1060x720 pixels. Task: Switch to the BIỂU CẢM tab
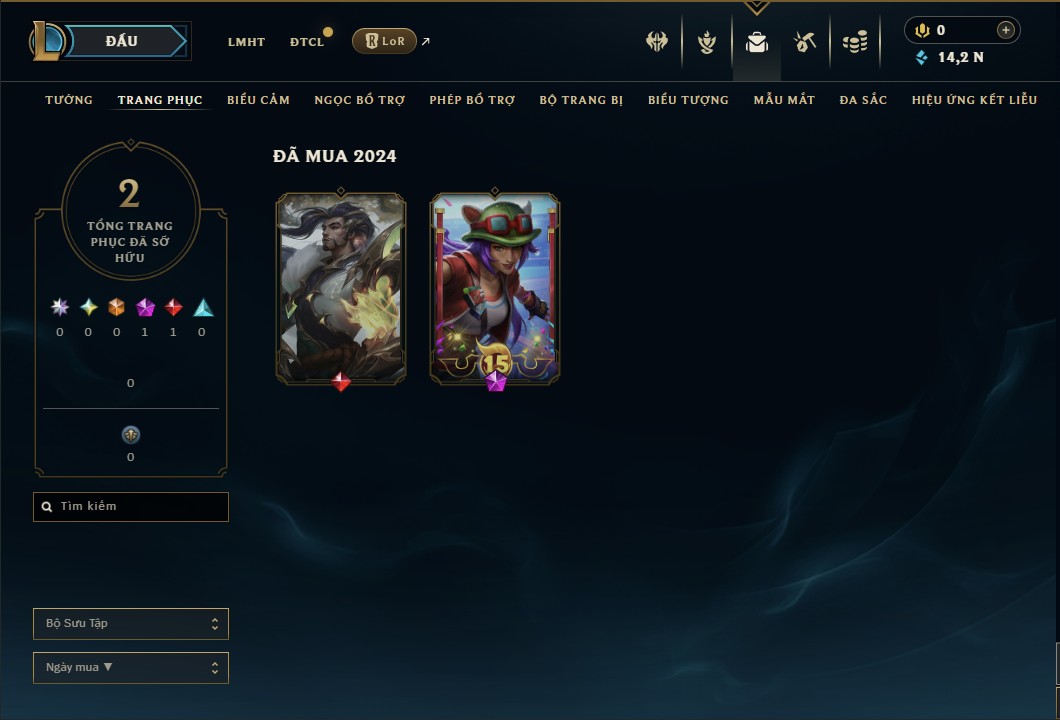pyautogui.click(x=258, y=99)
